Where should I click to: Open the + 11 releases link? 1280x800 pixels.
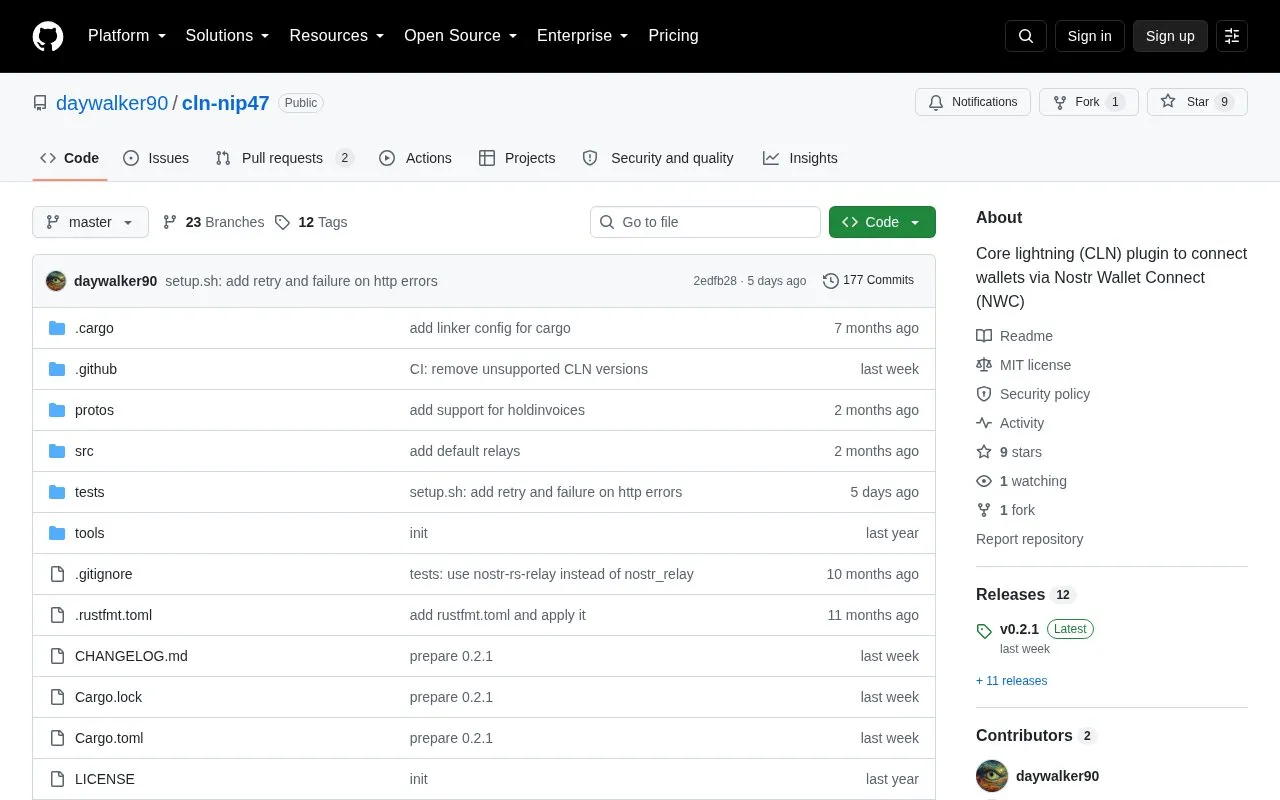coord(1011,681)
